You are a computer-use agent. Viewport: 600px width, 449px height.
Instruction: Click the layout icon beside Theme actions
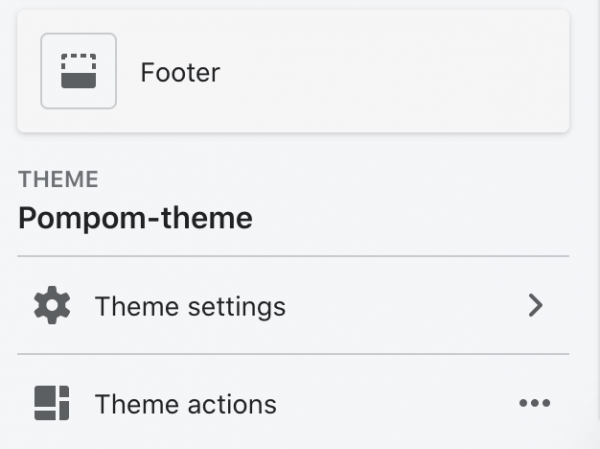(x=52, y=403)
